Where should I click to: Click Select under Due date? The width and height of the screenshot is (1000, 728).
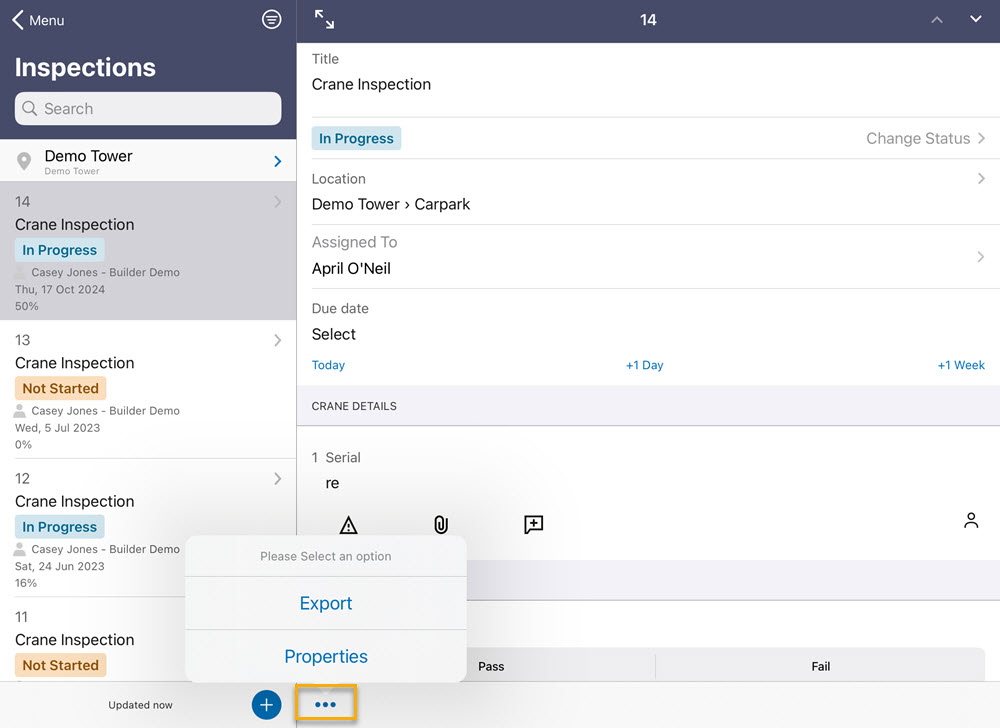pos(334,334)
